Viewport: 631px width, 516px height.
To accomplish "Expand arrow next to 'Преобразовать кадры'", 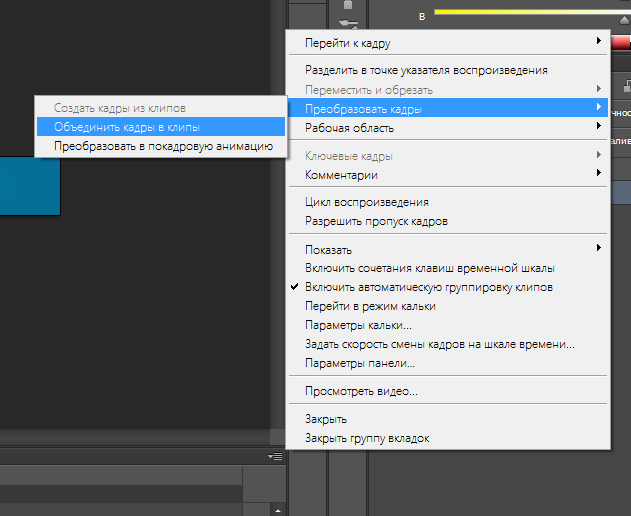I will [599, 107].
